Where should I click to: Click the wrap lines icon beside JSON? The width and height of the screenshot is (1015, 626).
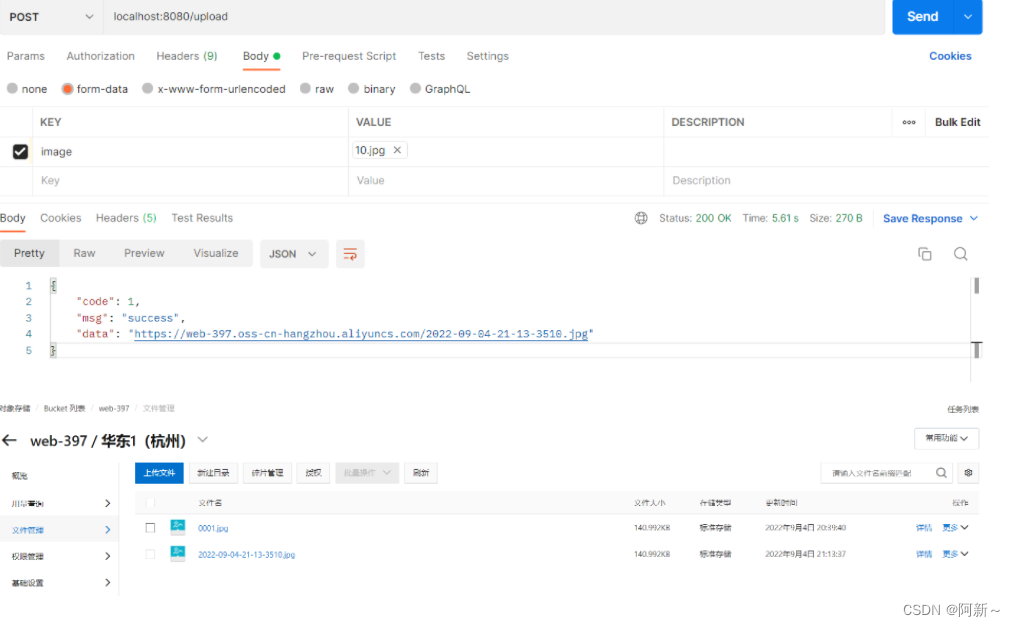pos(350,254)
